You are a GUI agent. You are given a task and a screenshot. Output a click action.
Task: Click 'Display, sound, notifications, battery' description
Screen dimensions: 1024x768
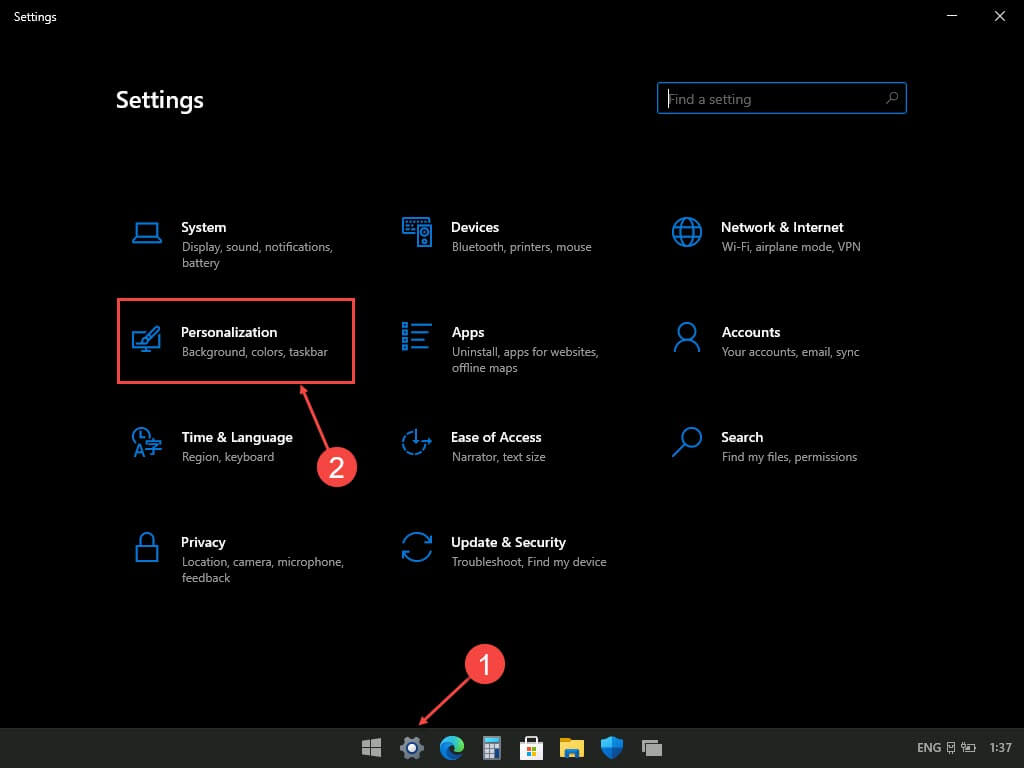pos(257,255)
